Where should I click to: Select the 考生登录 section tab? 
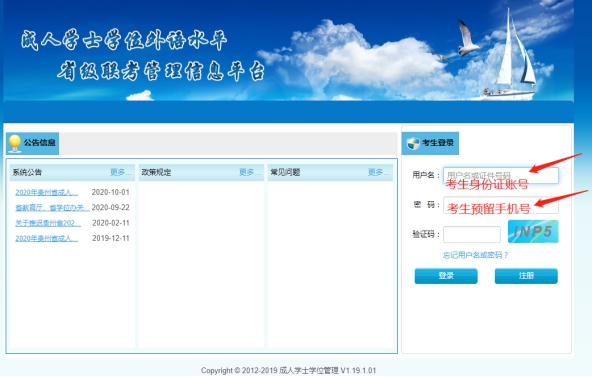(430, 143)
